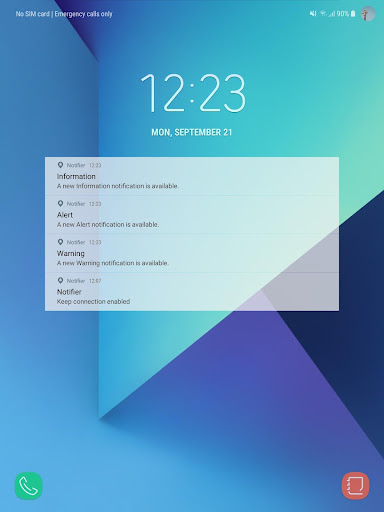This screenshot has width=384, height=512.
Task: Tap the user profile avatar
Action: 368,14
